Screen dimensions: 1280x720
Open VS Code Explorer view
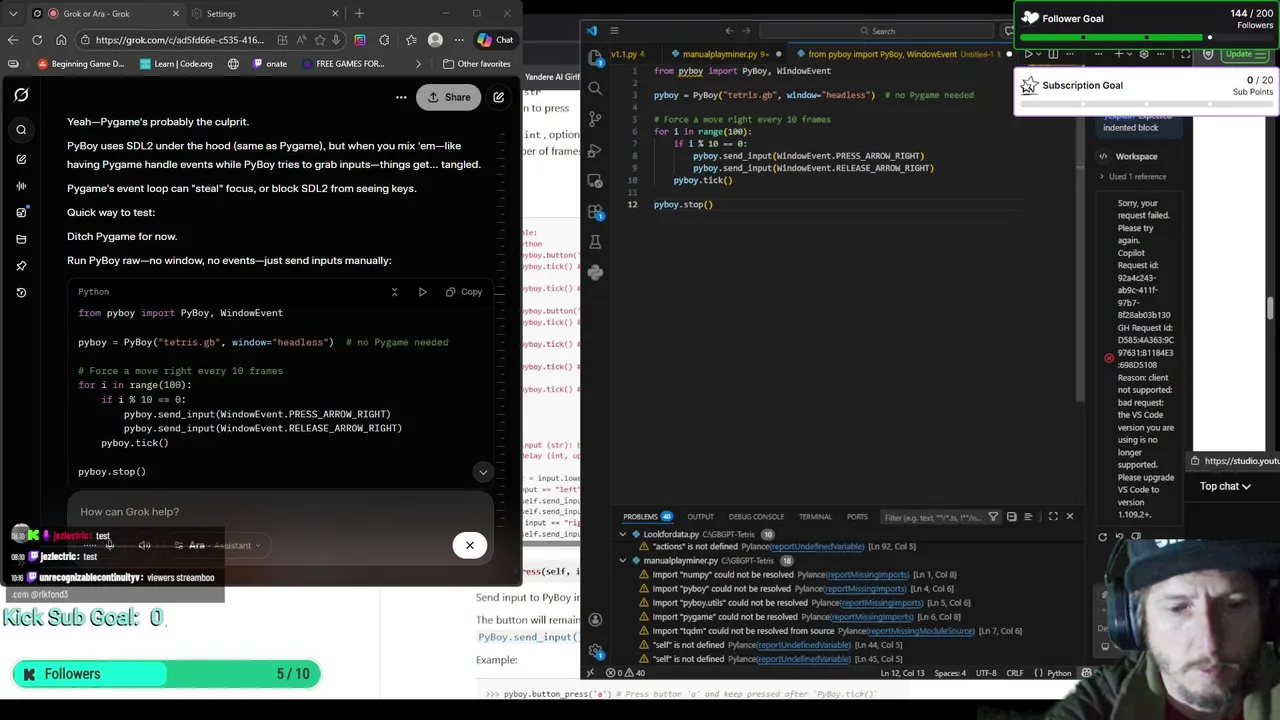[x=595, y=57]
